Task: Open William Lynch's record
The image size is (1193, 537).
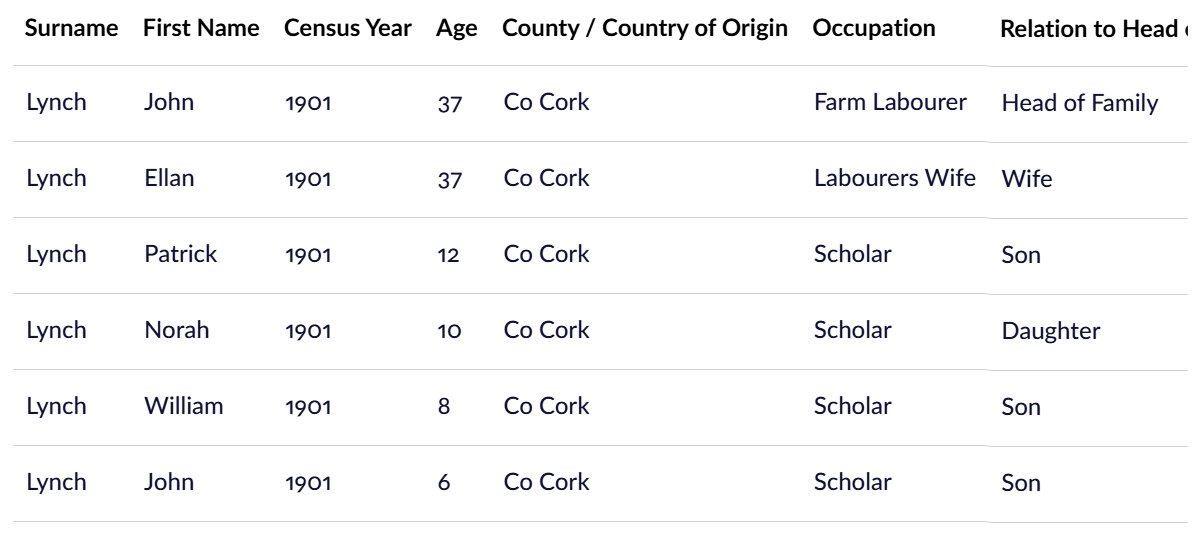Action: tap(600, 408)
